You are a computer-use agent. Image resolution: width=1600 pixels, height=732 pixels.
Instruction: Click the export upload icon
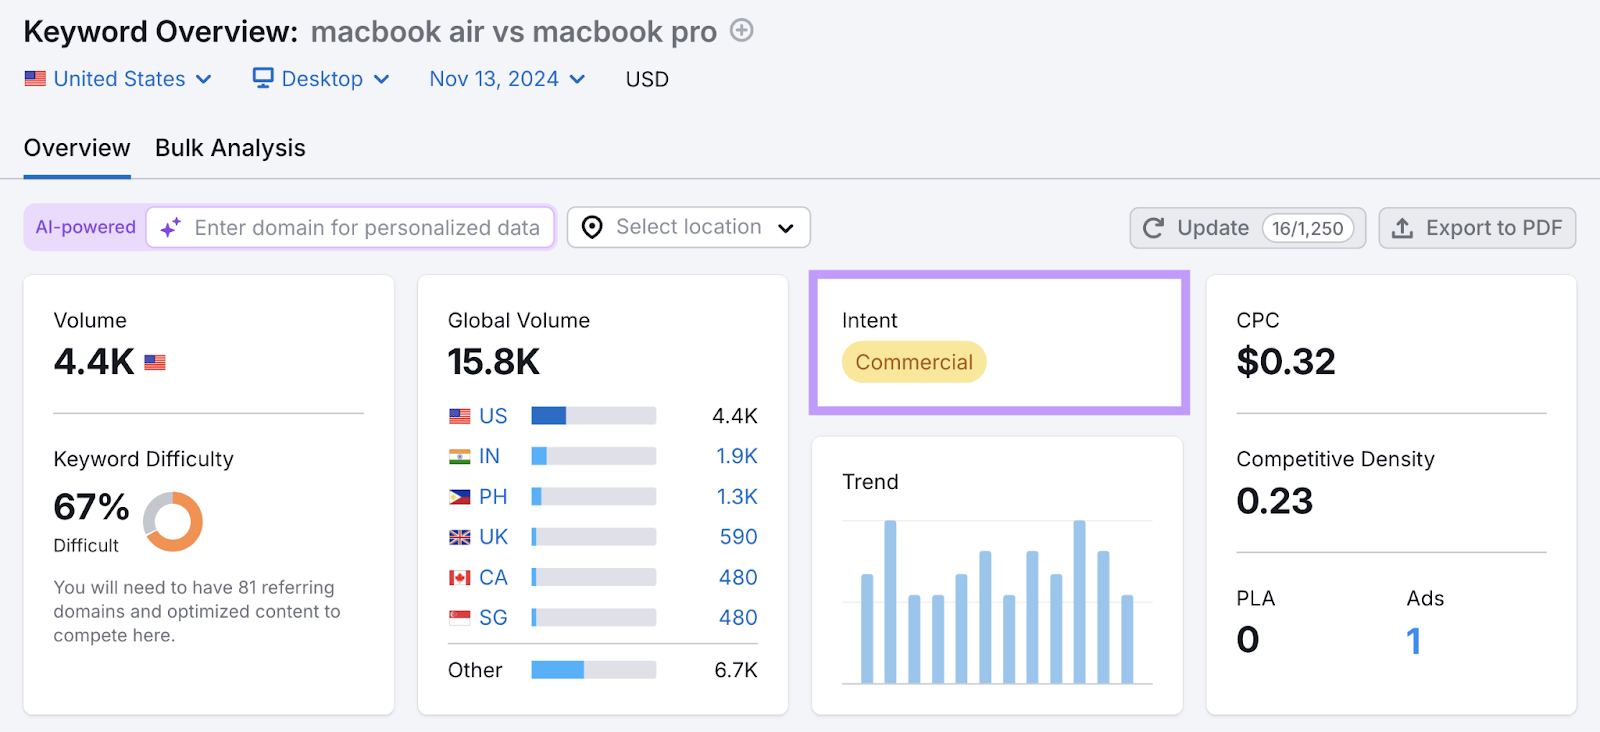1403,228
